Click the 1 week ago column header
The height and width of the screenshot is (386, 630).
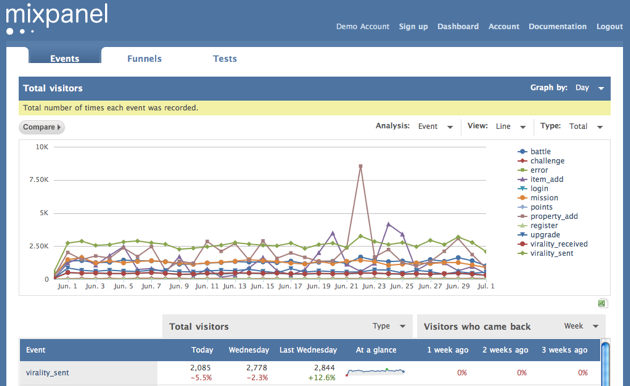[448, 350]
